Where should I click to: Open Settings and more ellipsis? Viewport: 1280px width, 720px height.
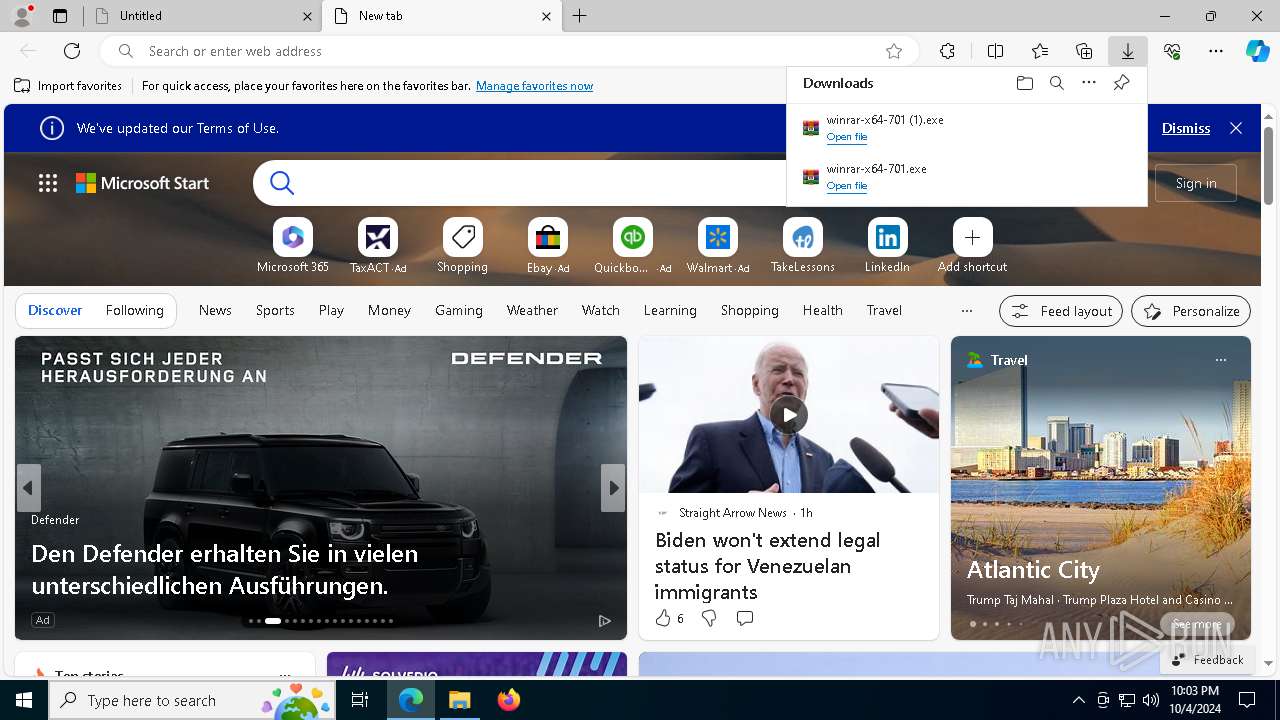pyautogui.click(x=1216, y=51)
